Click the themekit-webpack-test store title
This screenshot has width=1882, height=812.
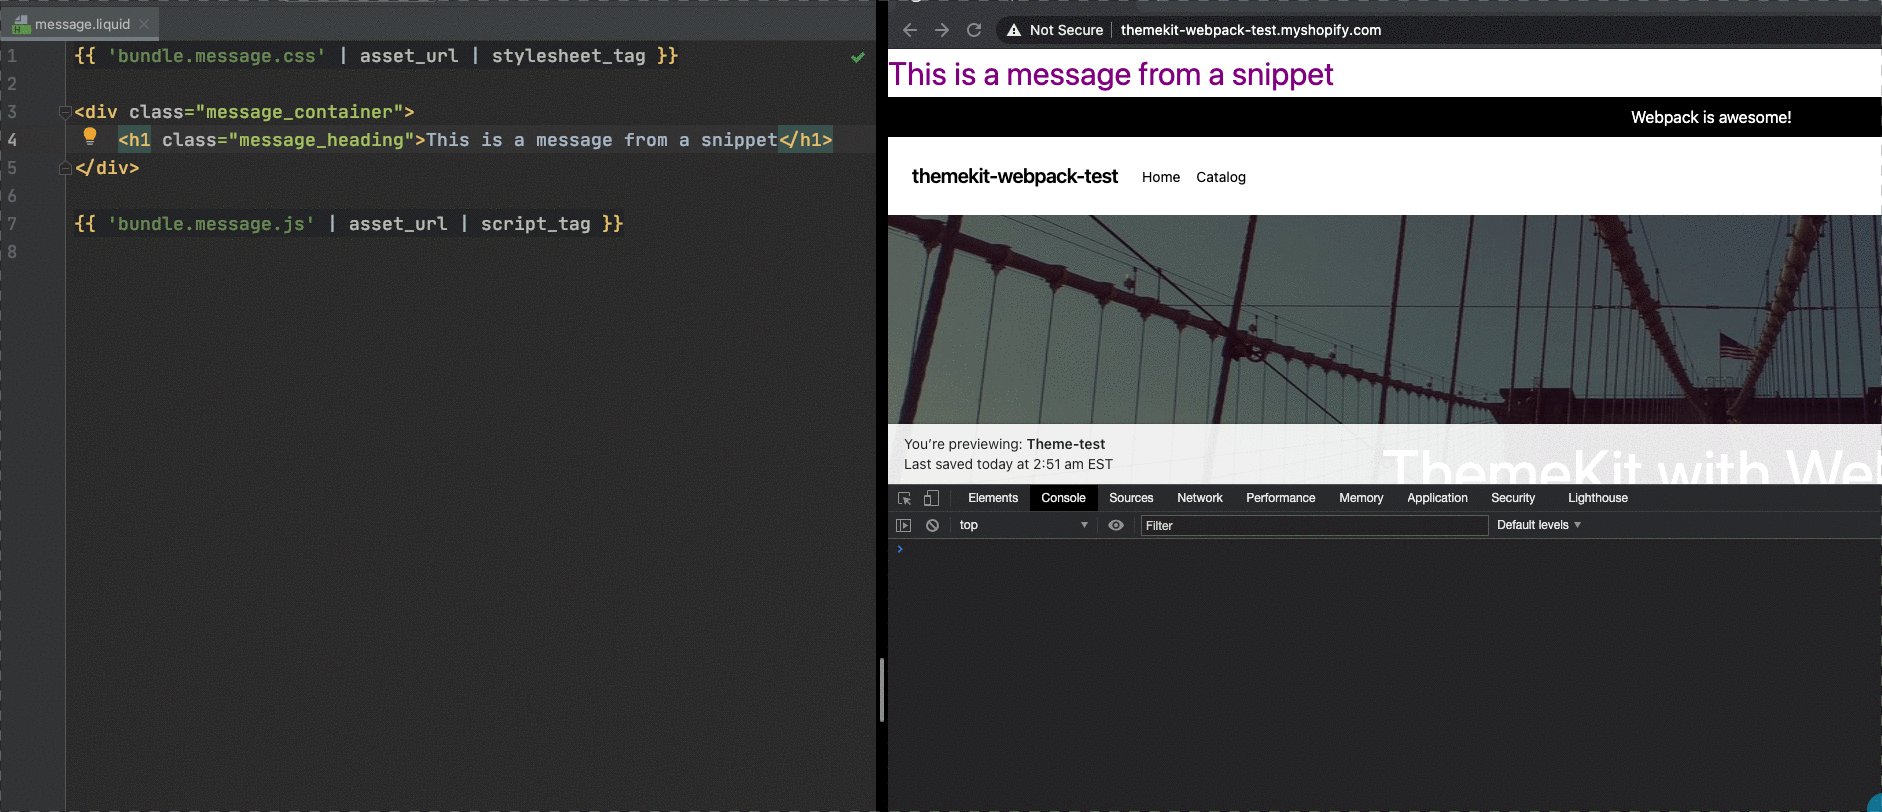(x=1015, y=176)
